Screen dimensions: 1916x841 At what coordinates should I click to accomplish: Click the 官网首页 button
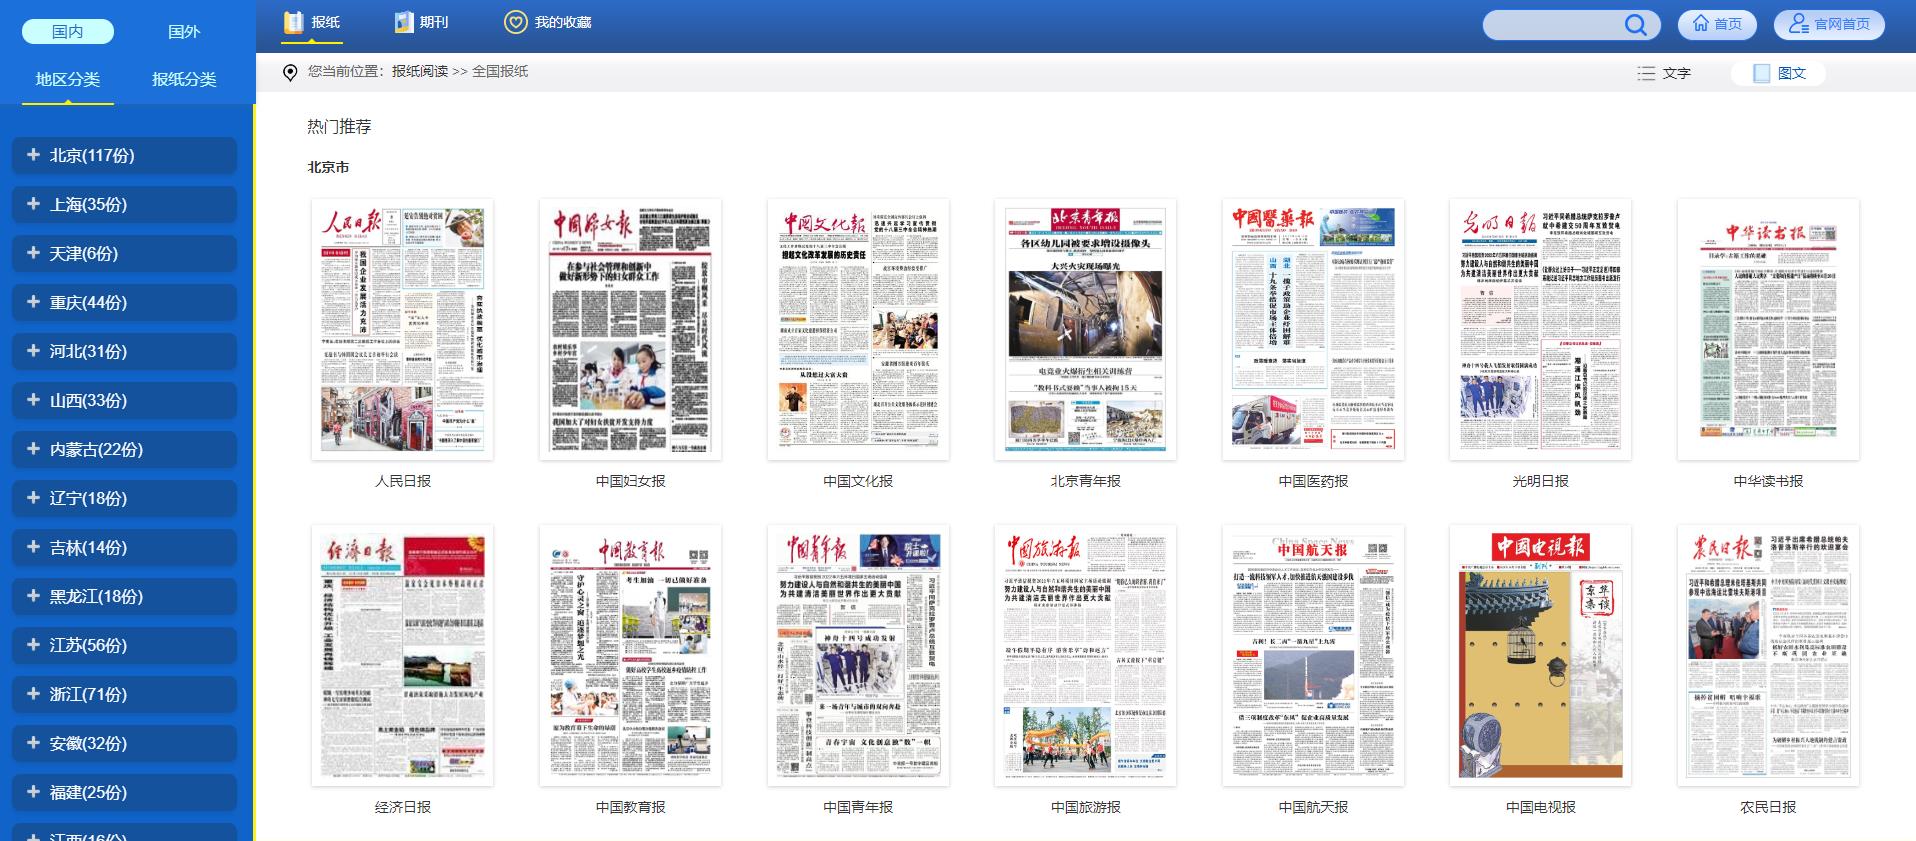[1829, 24]
